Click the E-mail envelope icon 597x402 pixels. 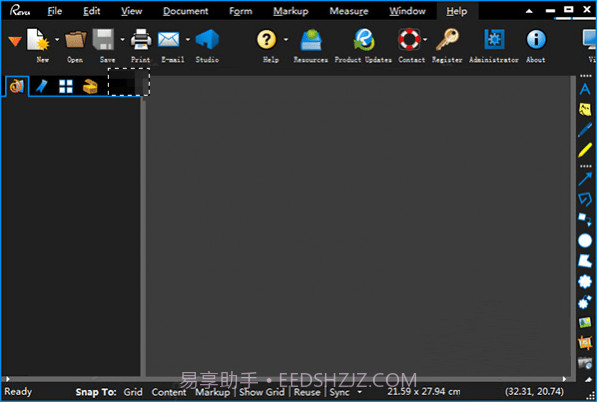[168, 39]
